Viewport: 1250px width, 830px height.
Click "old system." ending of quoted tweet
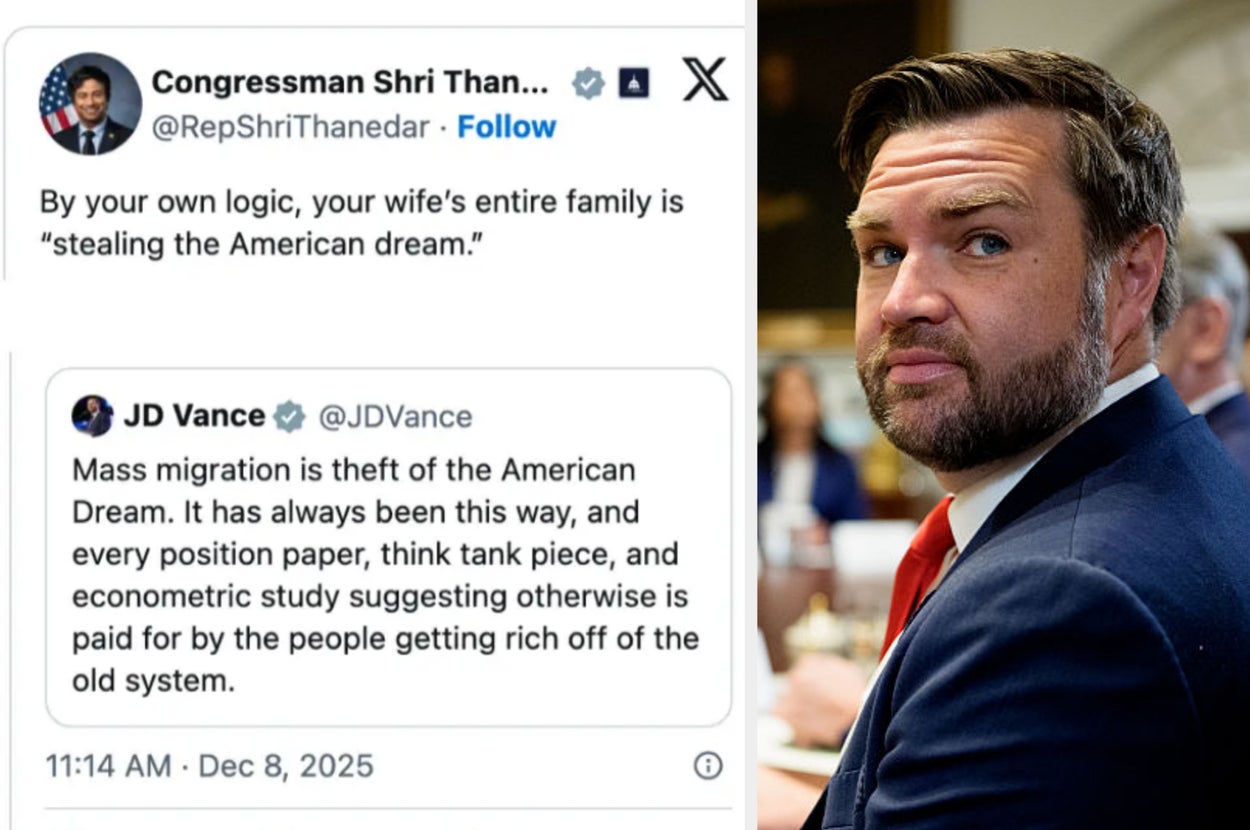point(152,681)
